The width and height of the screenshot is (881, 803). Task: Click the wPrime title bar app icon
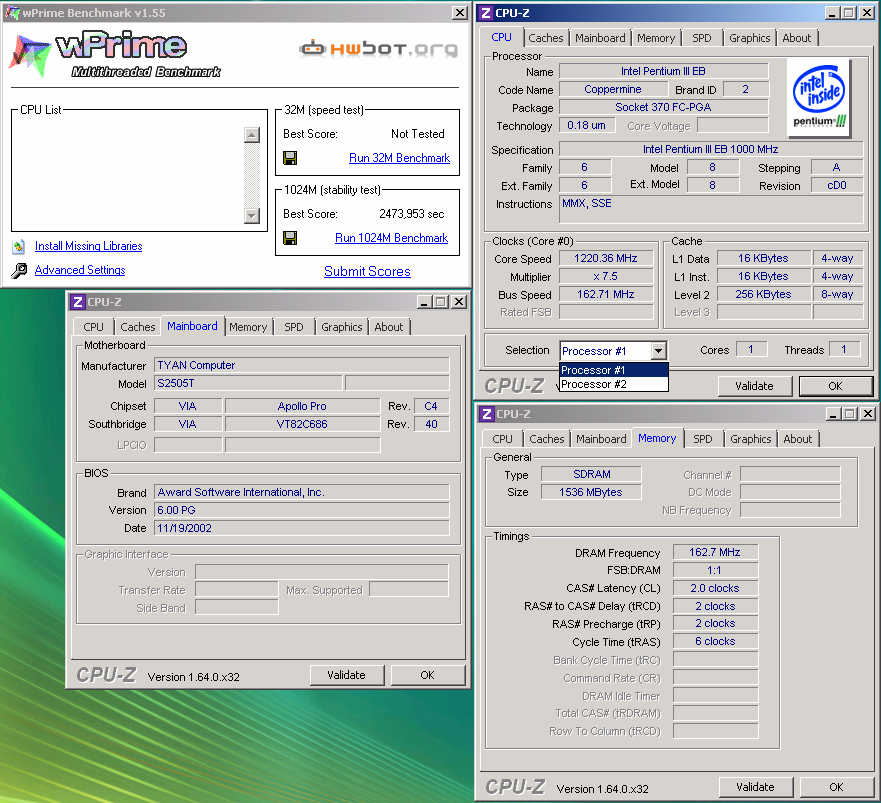coord(12,12)
